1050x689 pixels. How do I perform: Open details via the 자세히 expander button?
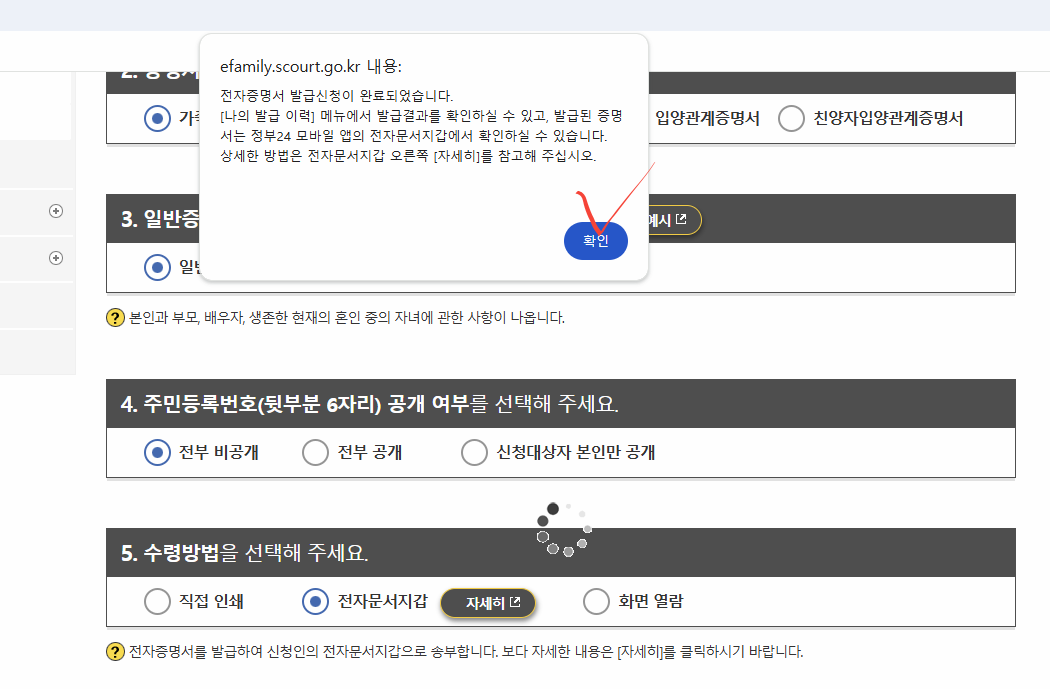[x=488, y=603]
